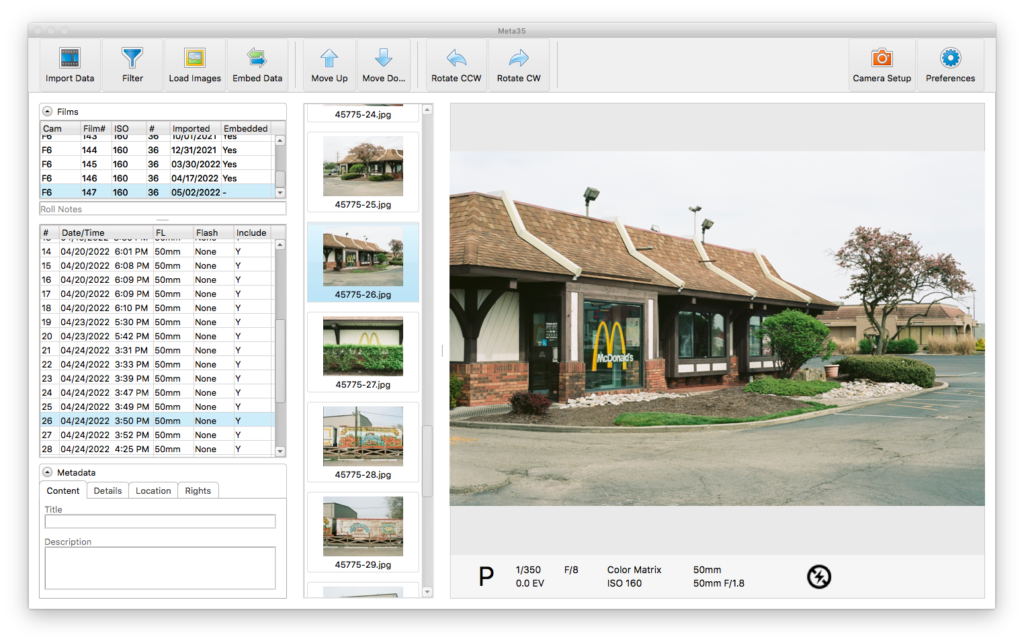Click the Load Images toolbar icon
Viewport: 1024px width, 643px height.
click(x=195, y=58)
